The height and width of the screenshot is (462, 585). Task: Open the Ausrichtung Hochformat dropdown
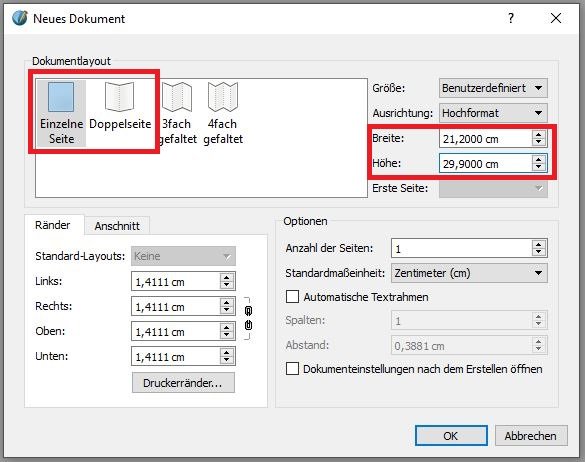tap(493, 113)
